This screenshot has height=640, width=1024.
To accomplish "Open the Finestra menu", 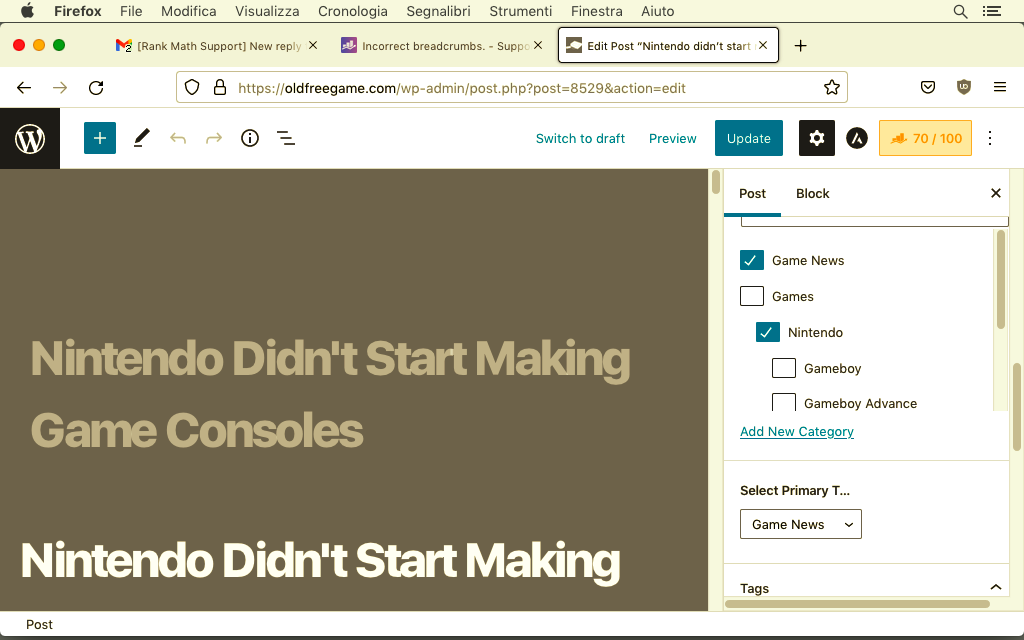I will [596, 11].
